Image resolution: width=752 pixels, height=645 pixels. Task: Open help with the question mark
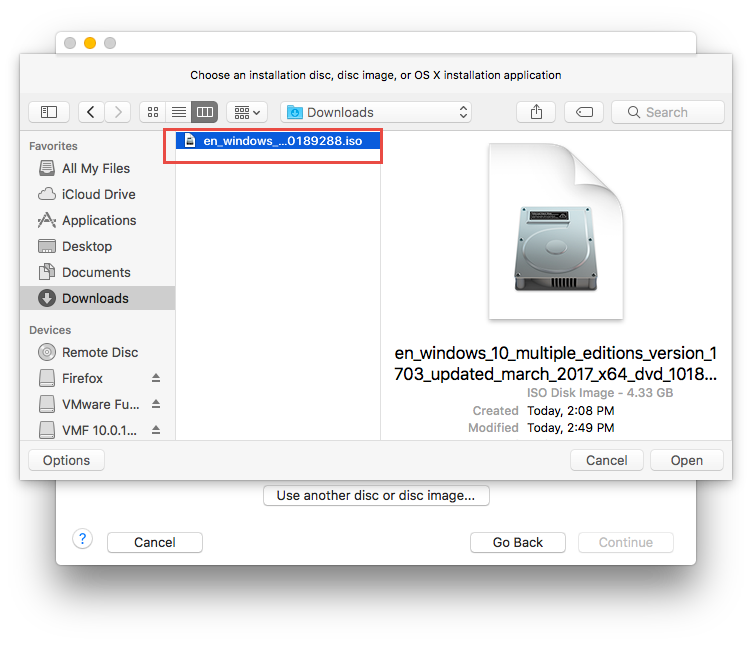click(x=82, y=539)
